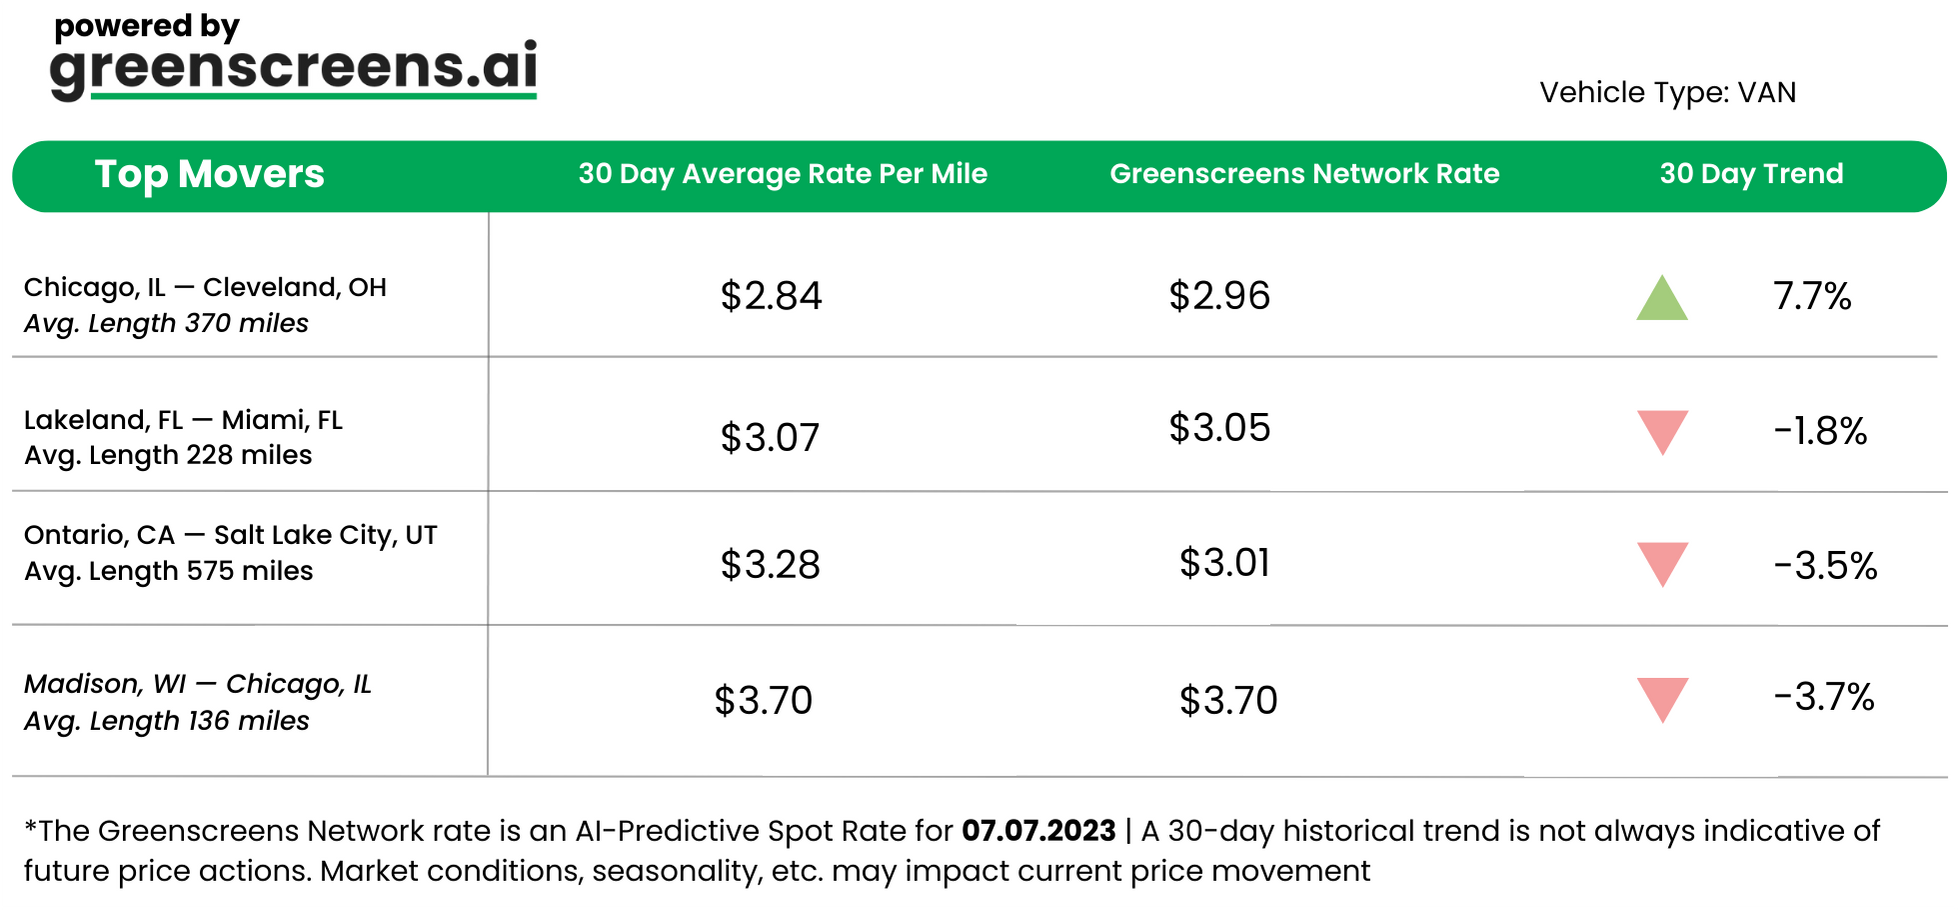Viewport: 1959px width, 910px height.
Task: Click the red down triangle for Lakeland–Miami
Action: click(x=1662, y=430)
